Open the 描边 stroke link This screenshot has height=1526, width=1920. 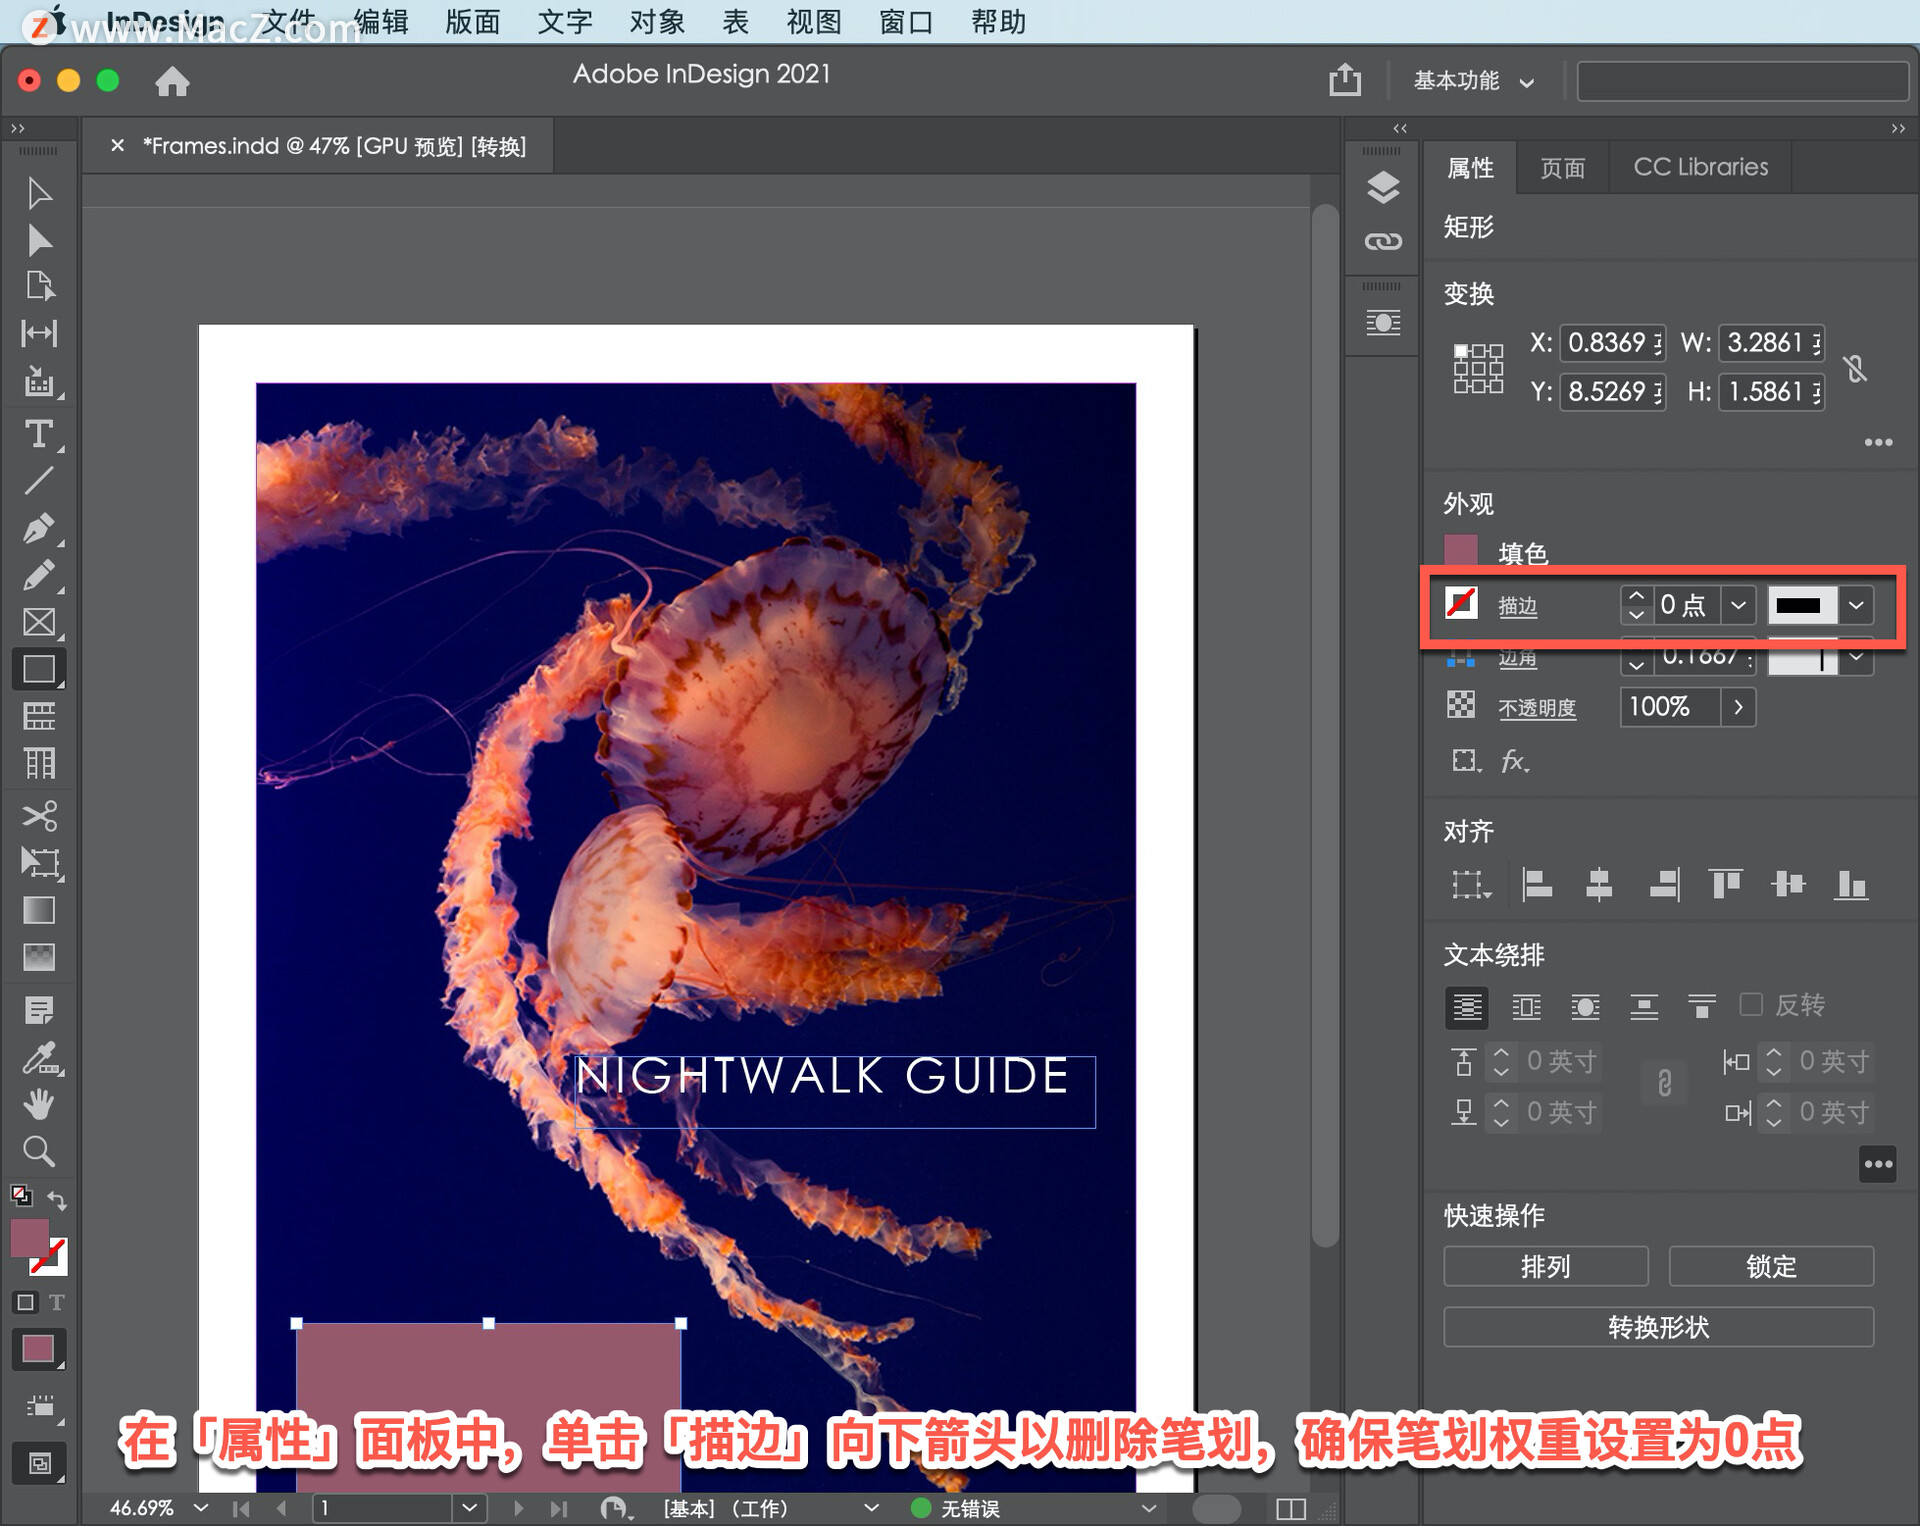point(1517,605)
